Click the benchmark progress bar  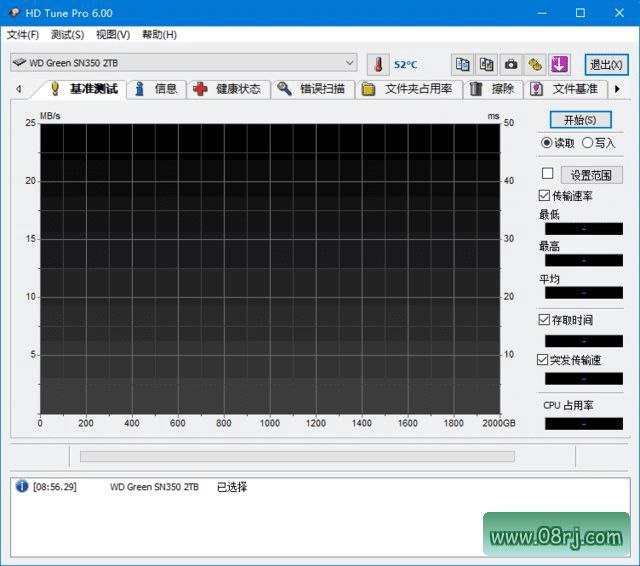pos(297,456)
